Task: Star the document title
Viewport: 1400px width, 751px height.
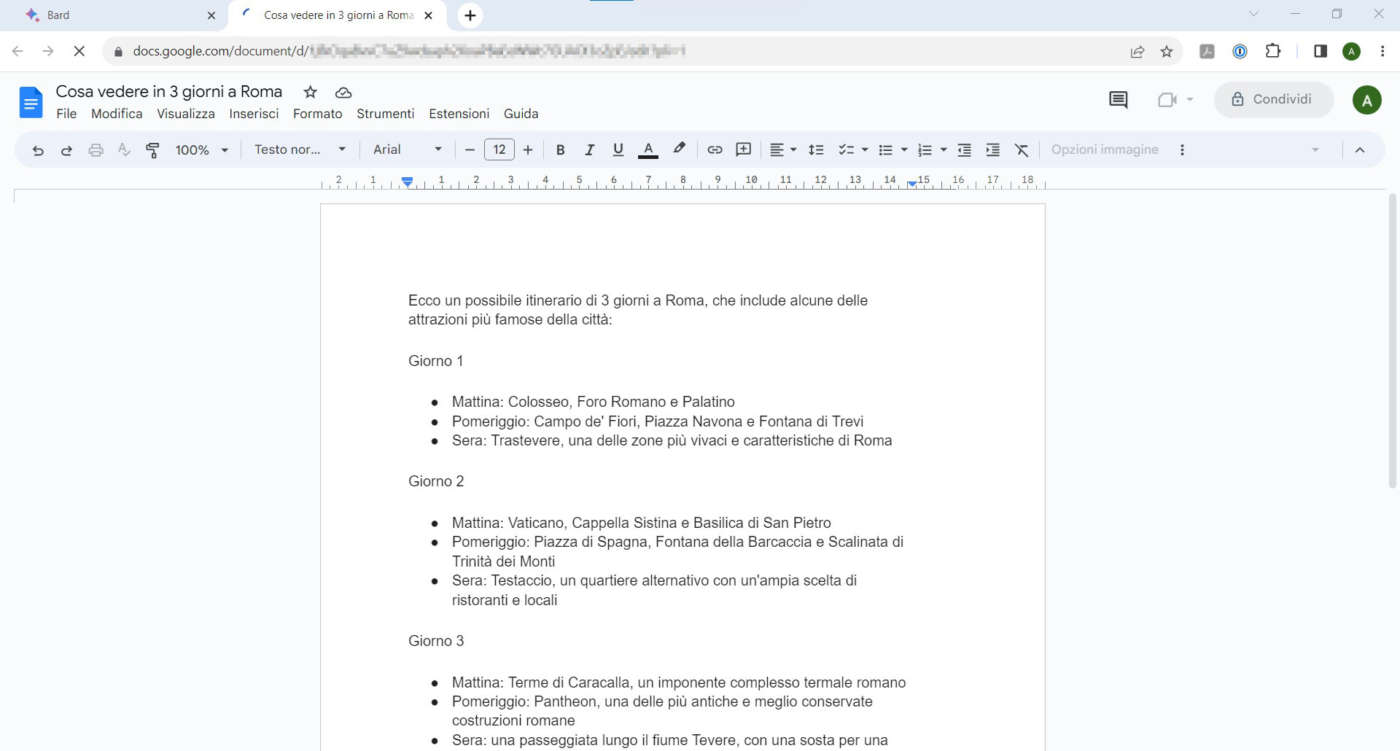Action: [310, 92]
